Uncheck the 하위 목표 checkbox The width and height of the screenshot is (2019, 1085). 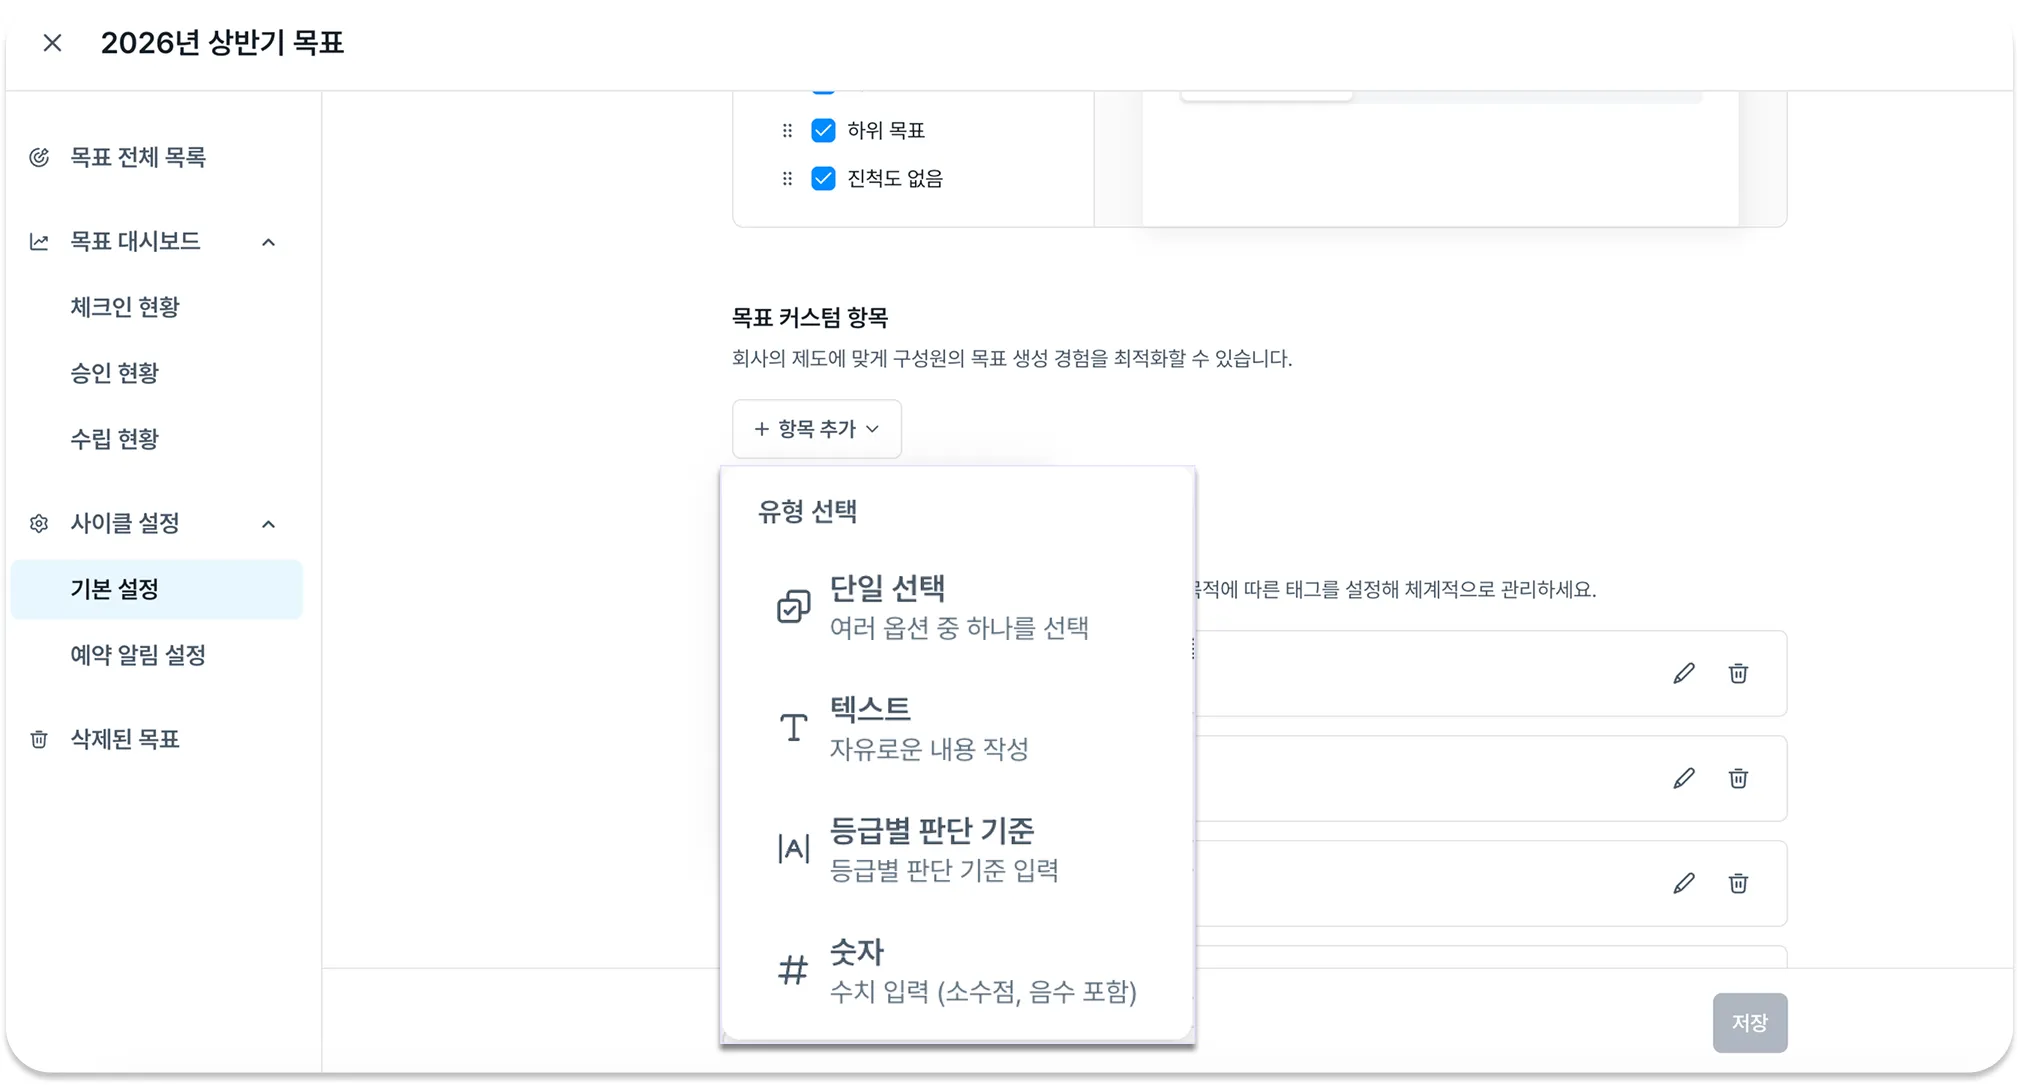click(823, 130)
